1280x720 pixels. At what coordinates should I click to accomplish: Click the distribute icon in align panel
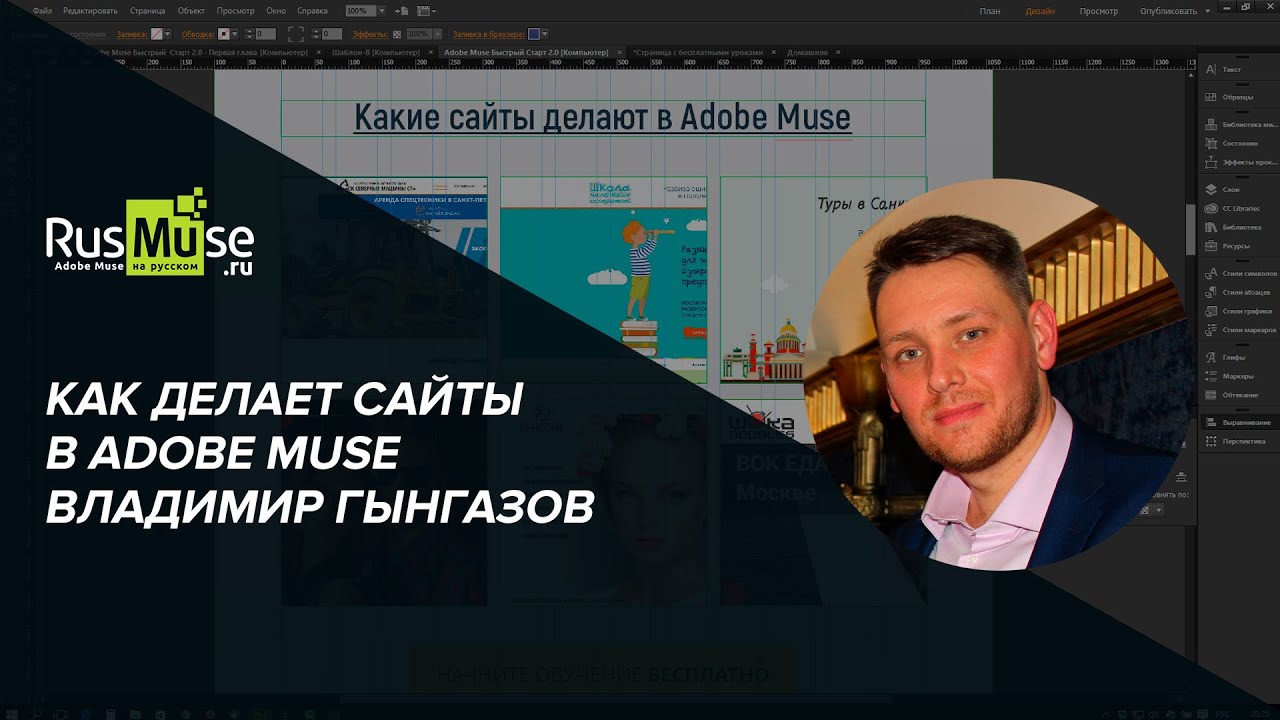(1181, 477)
